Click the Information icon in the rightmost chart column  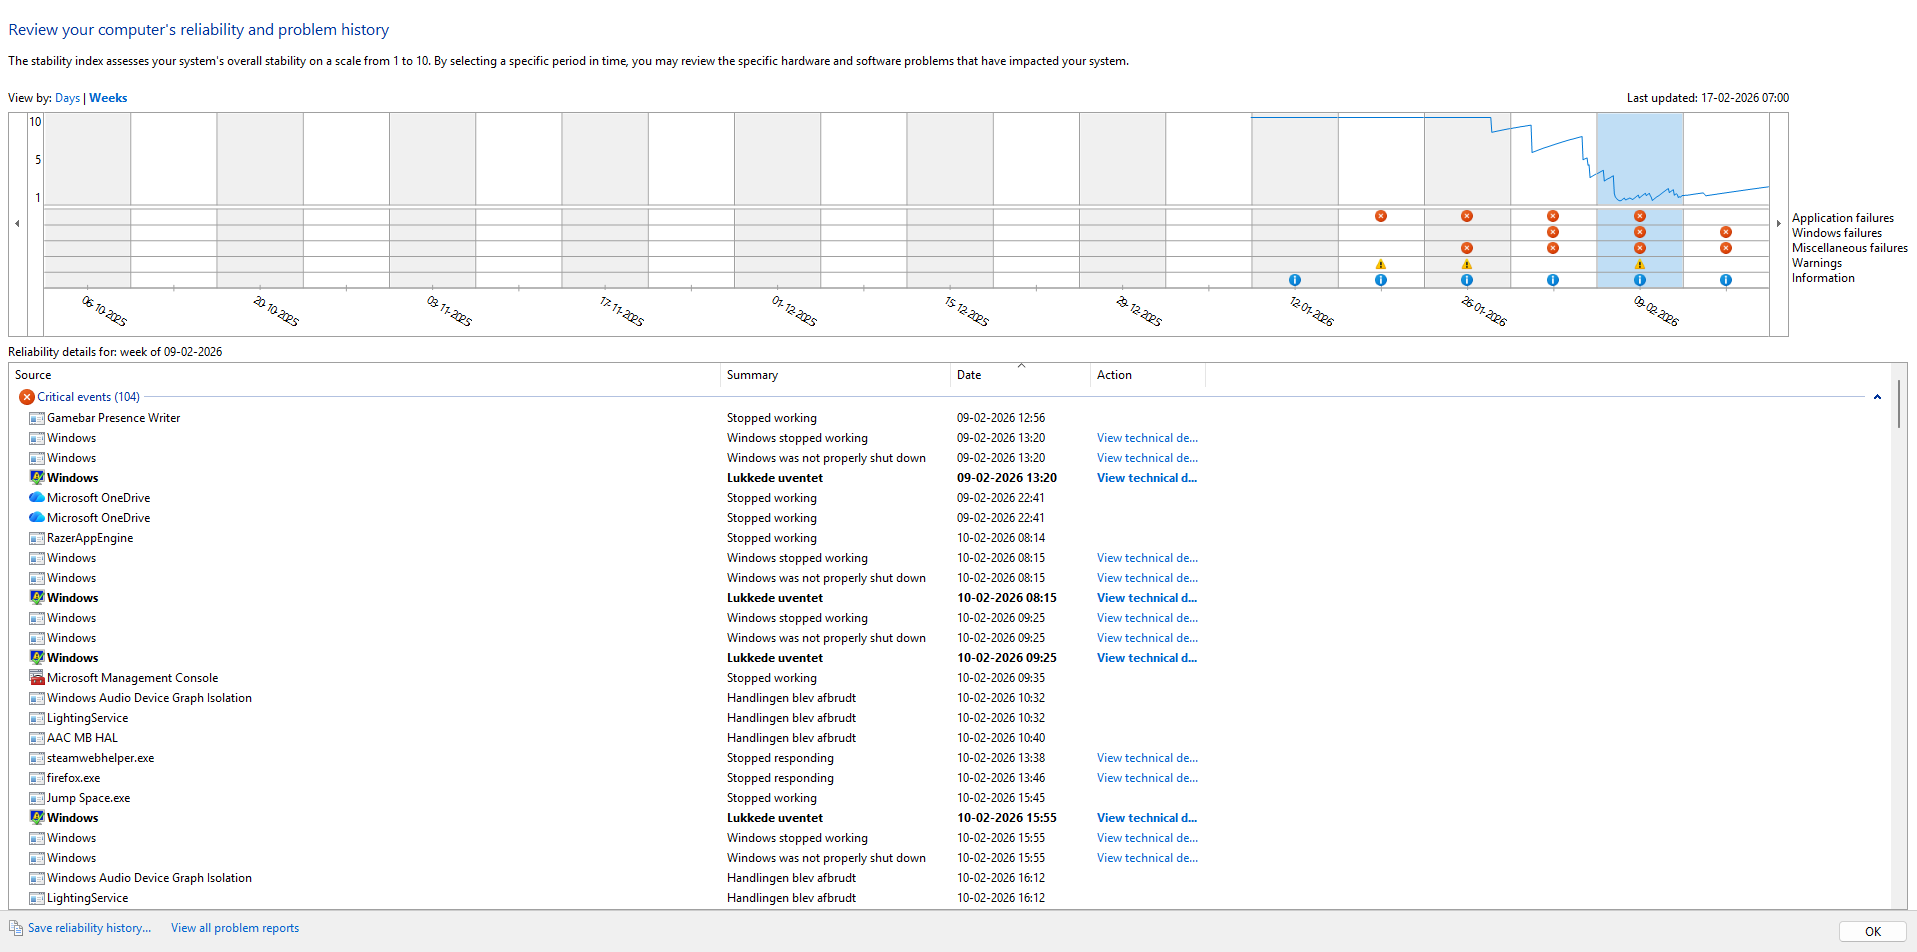pos(1726,280)
